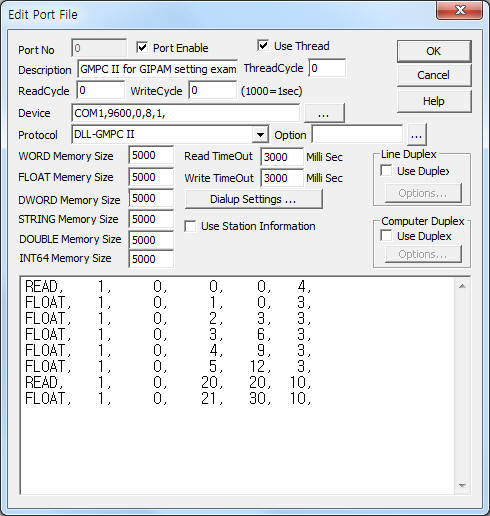Toggle the Port Enable checkbox

(142, 47)
